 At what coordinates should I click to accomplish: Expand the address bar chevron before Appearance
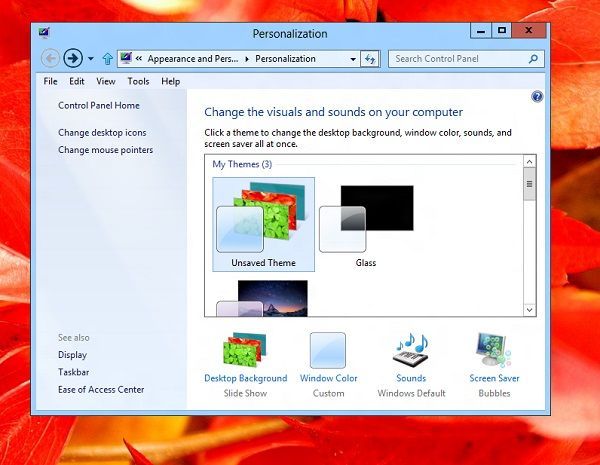click(139, 59)
